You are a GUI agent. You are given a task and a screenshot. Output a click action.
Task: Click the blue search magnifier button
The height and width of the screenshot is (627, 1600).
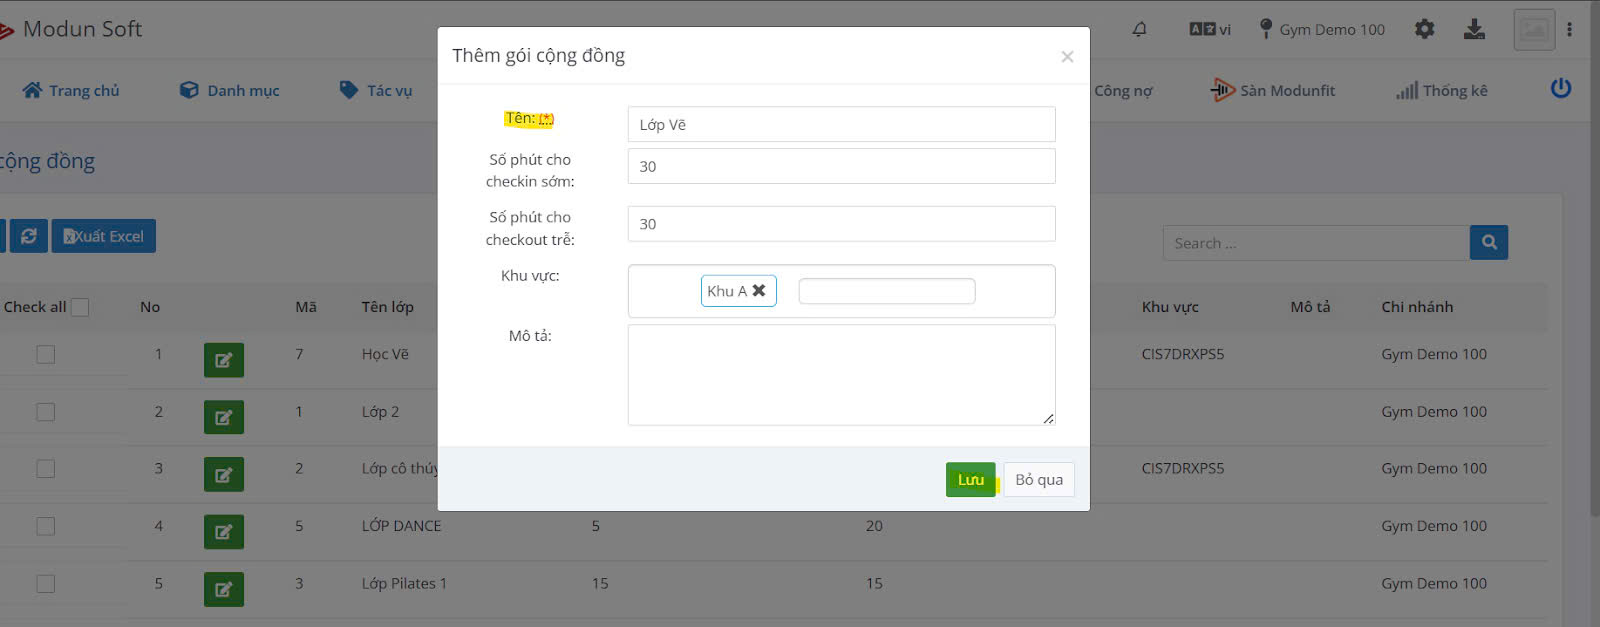(1488, 242)
